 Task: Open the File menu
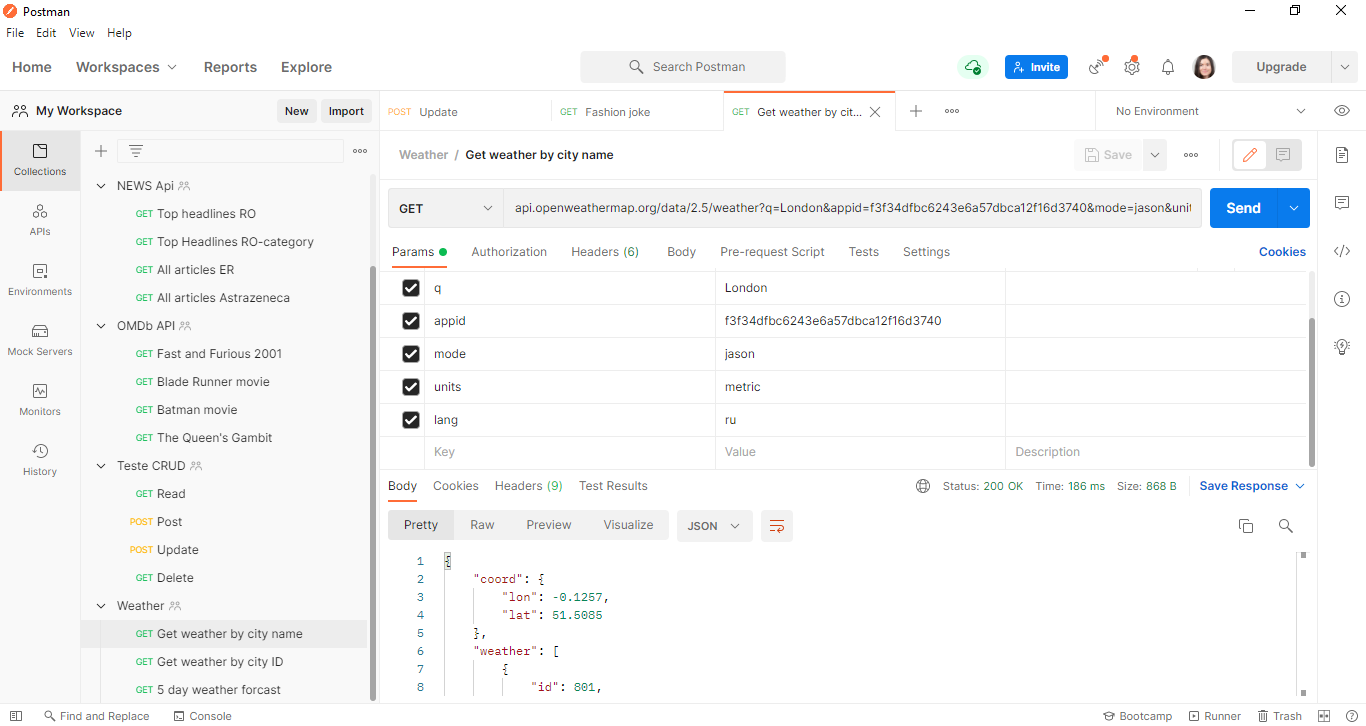15,33
